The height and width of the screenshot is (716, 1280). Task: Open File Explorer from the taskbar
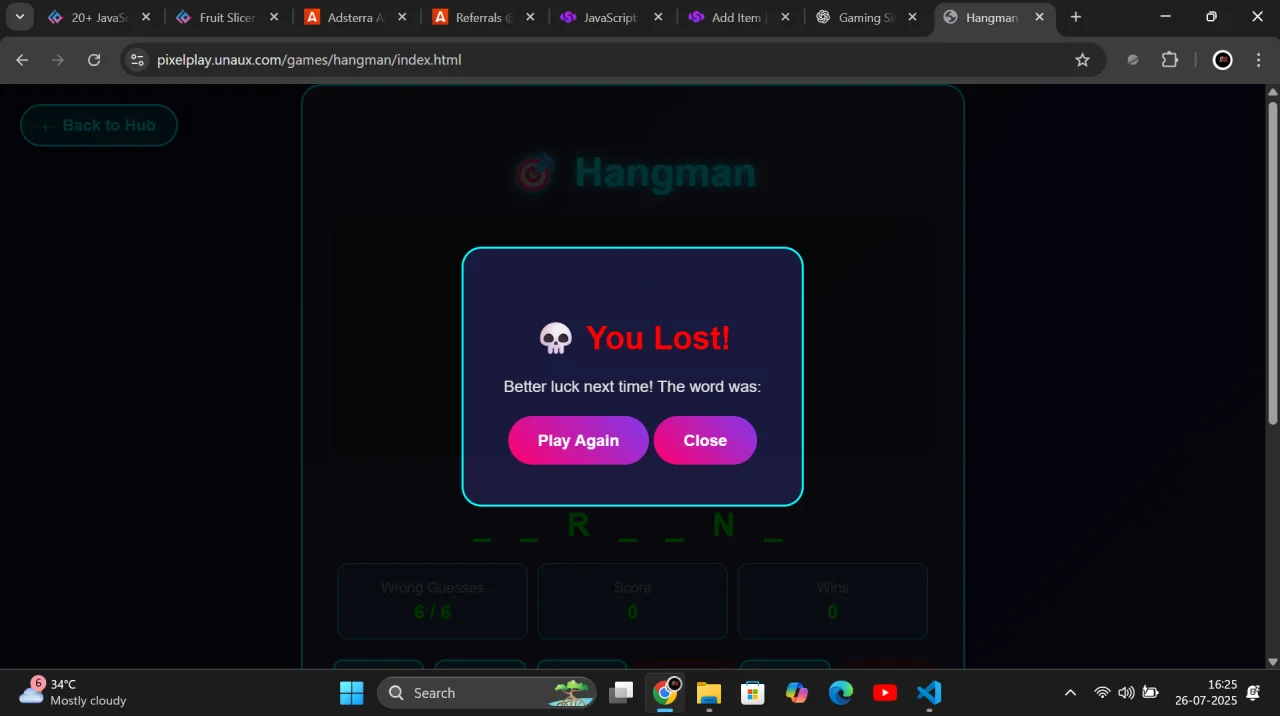tap(709, 692)
